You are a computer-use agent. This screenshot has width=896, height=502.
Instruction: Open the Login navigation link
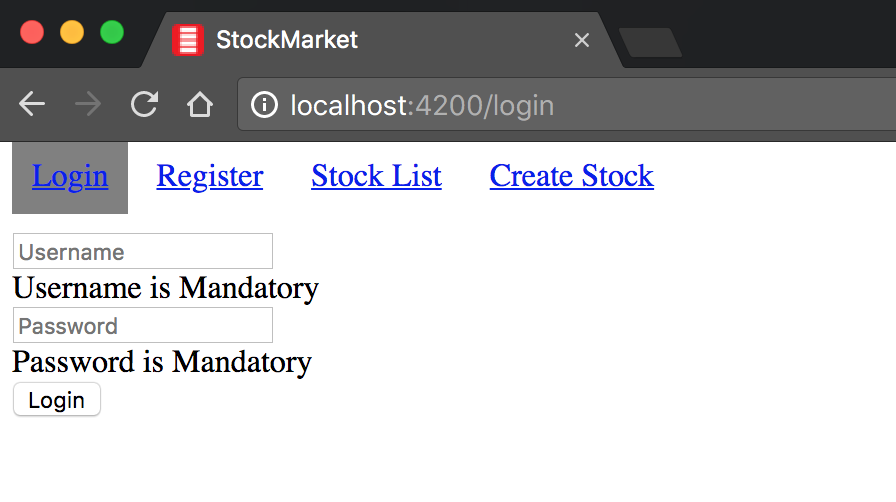point(70,176)
